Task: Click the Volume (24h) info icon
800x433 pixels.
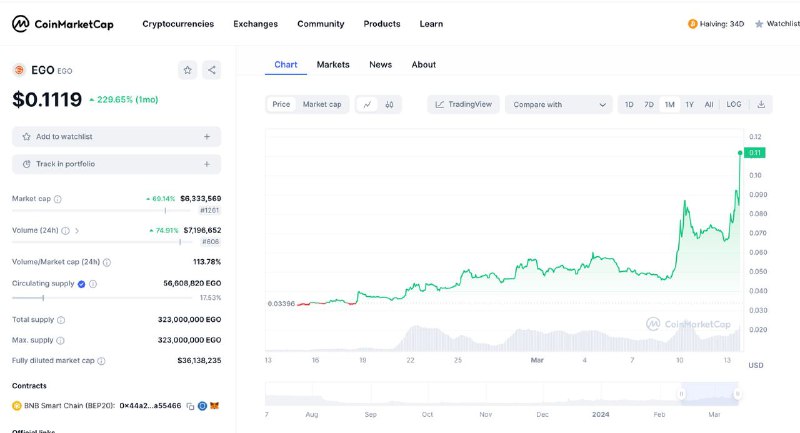Action: [x=65, y=231]
